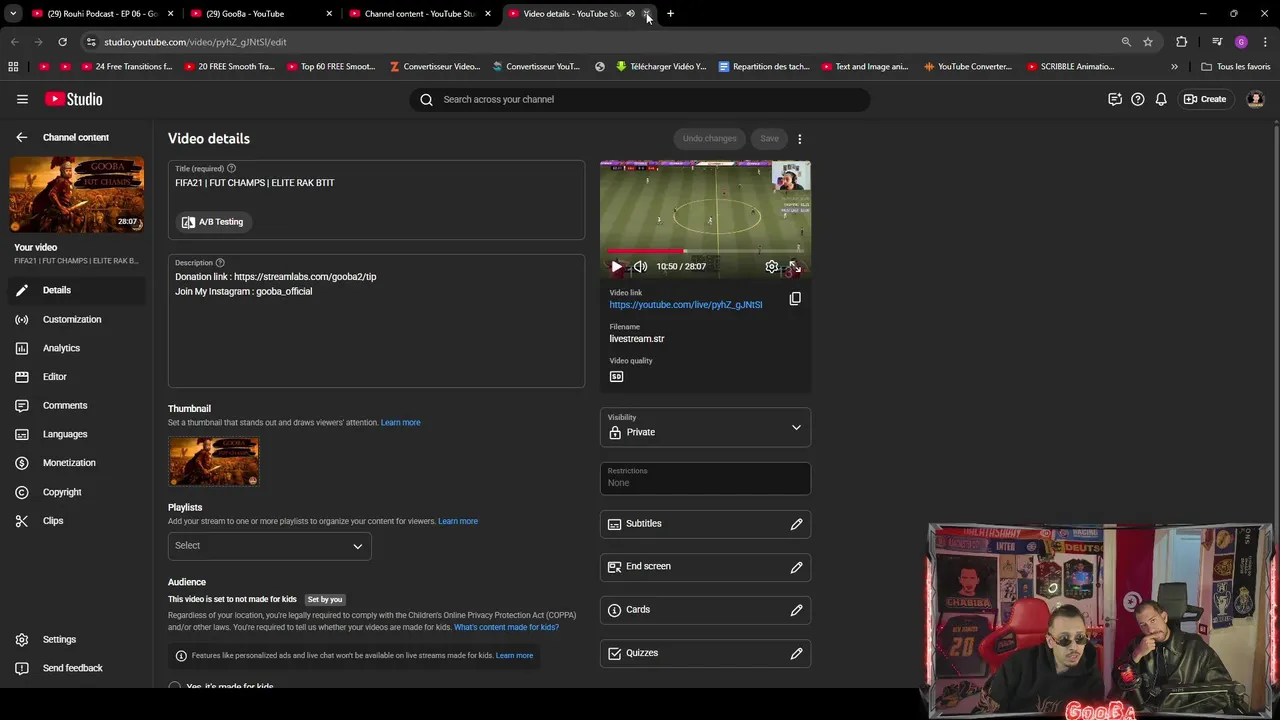Open a new browser tab
The width and height of the screenshot is (1280, 720).
coord(670,14)
